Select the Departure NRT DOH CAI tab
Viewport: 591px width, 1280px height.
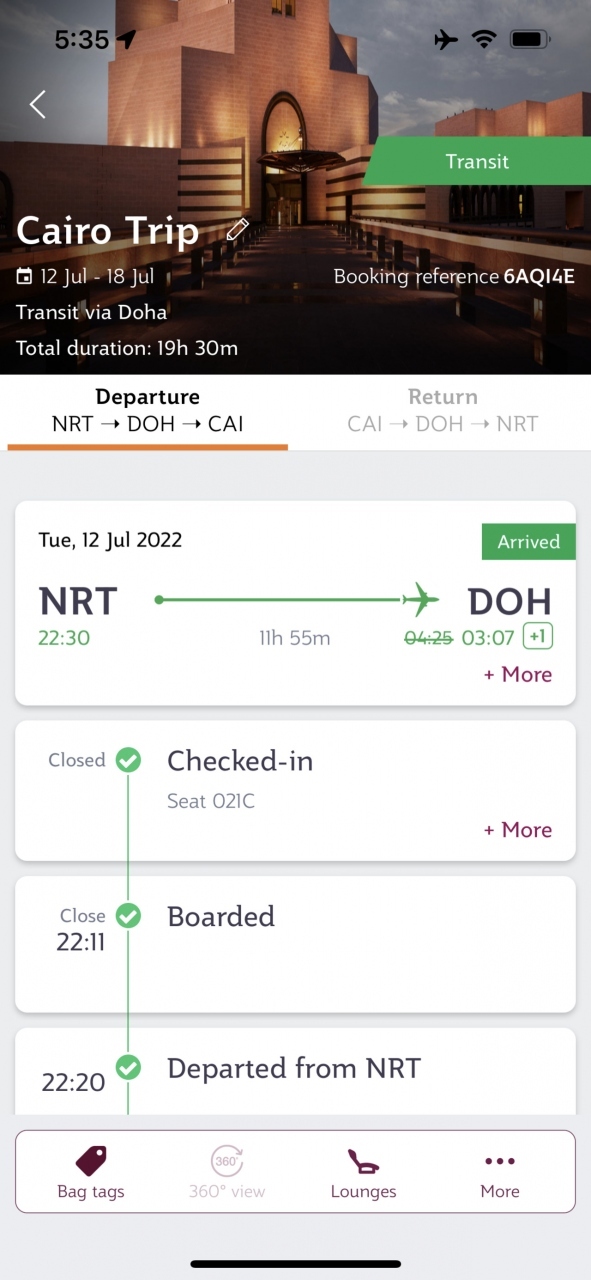[x=148, y=411]
